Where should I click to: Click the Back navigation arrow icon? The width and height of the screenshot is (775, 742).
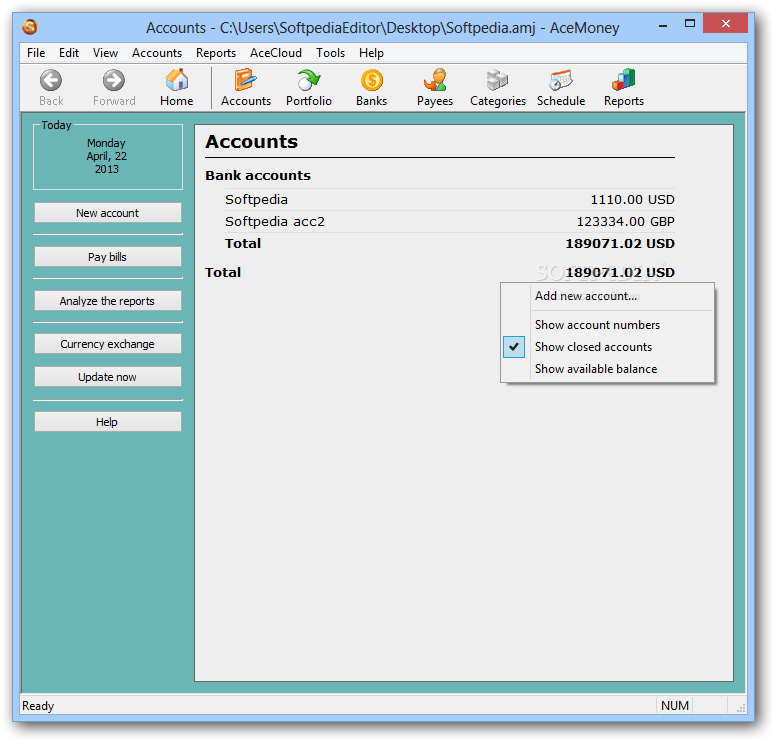click(x=51, y=80)
